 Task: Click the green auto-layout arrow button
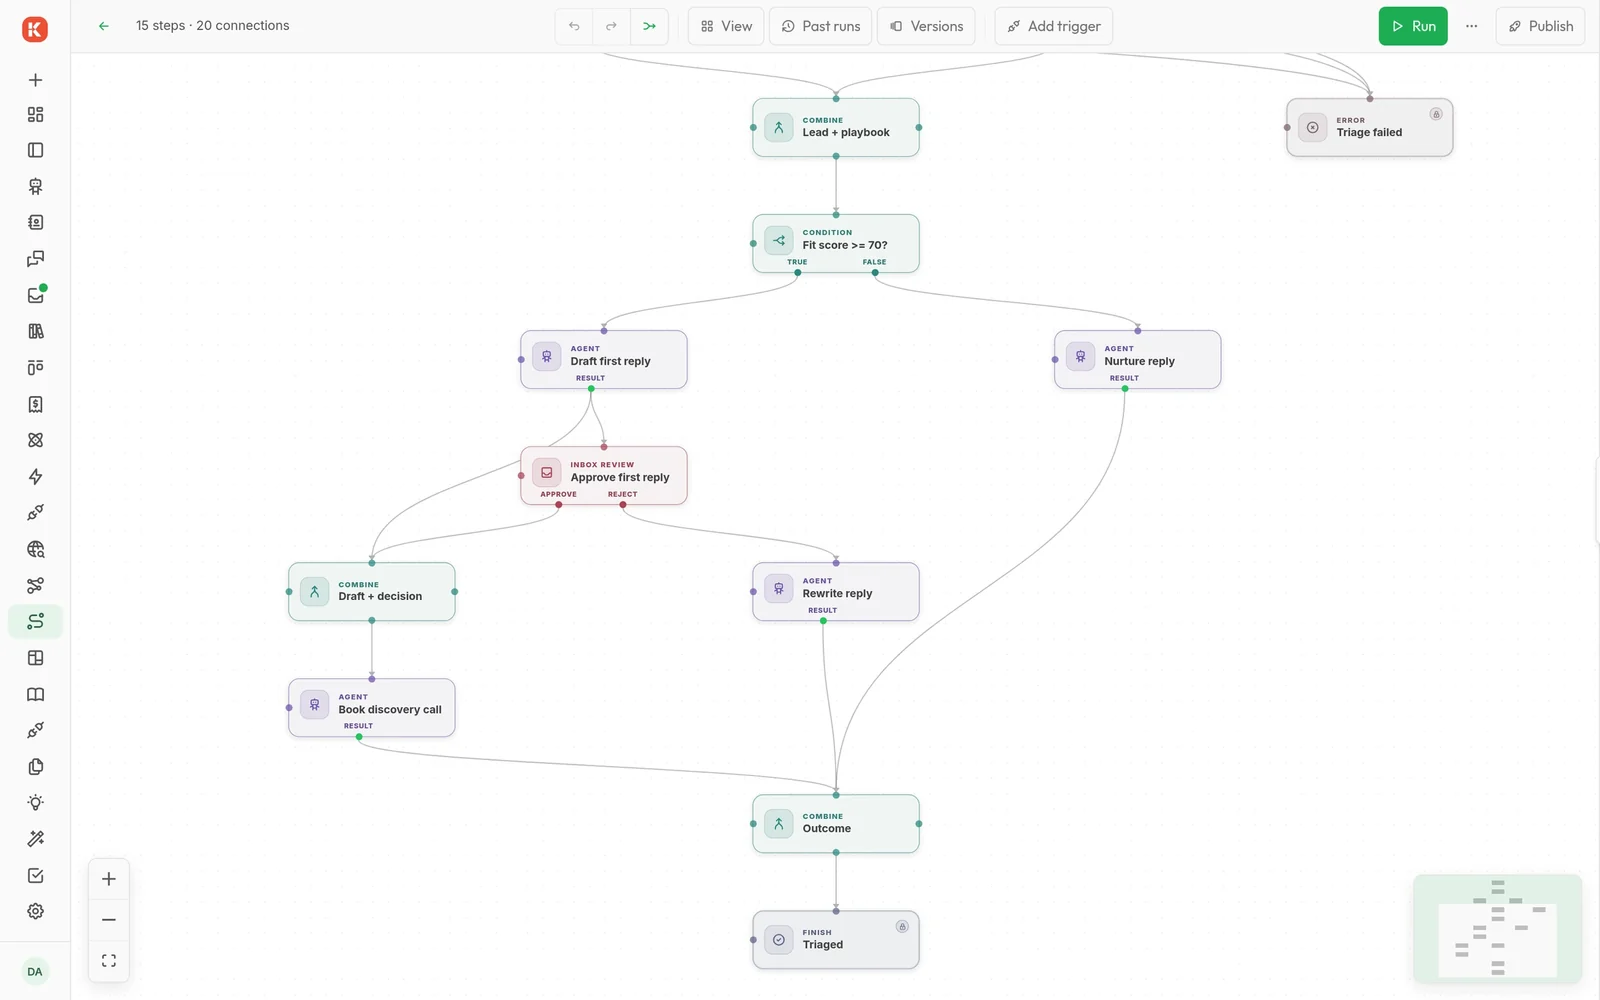tap(649, 26)
